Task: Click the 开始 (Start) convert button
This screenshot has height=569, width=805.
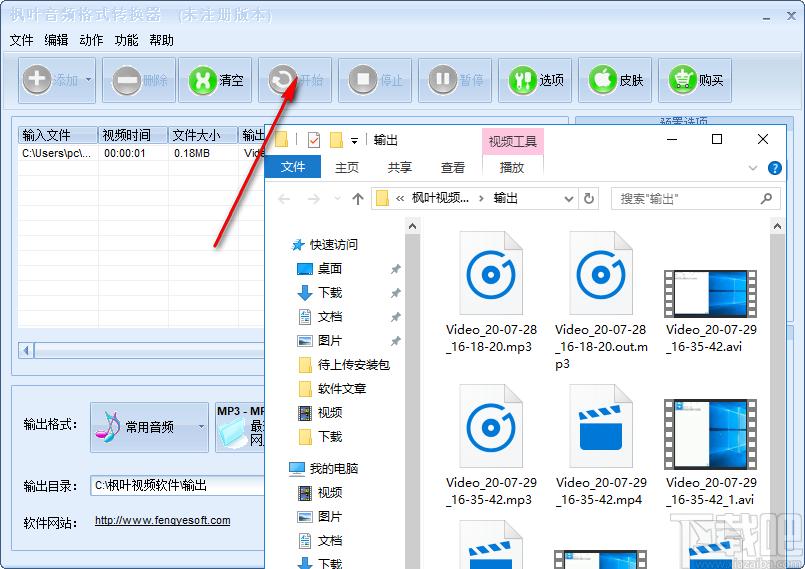Action: [x=295, y=80]
